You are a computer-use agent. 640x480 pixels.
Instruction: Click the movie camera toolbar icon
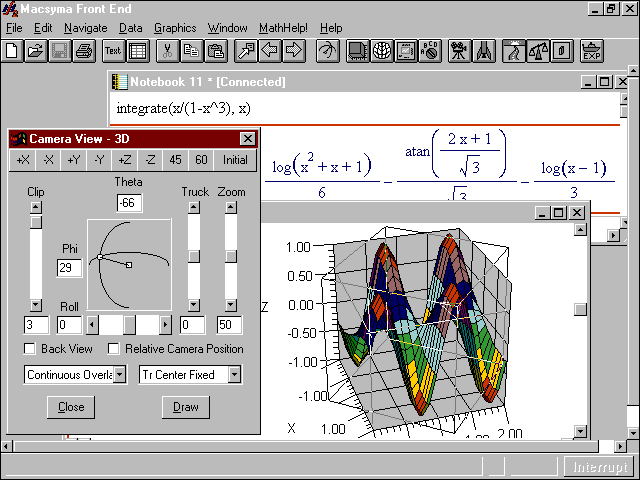(x=458, y=50)
